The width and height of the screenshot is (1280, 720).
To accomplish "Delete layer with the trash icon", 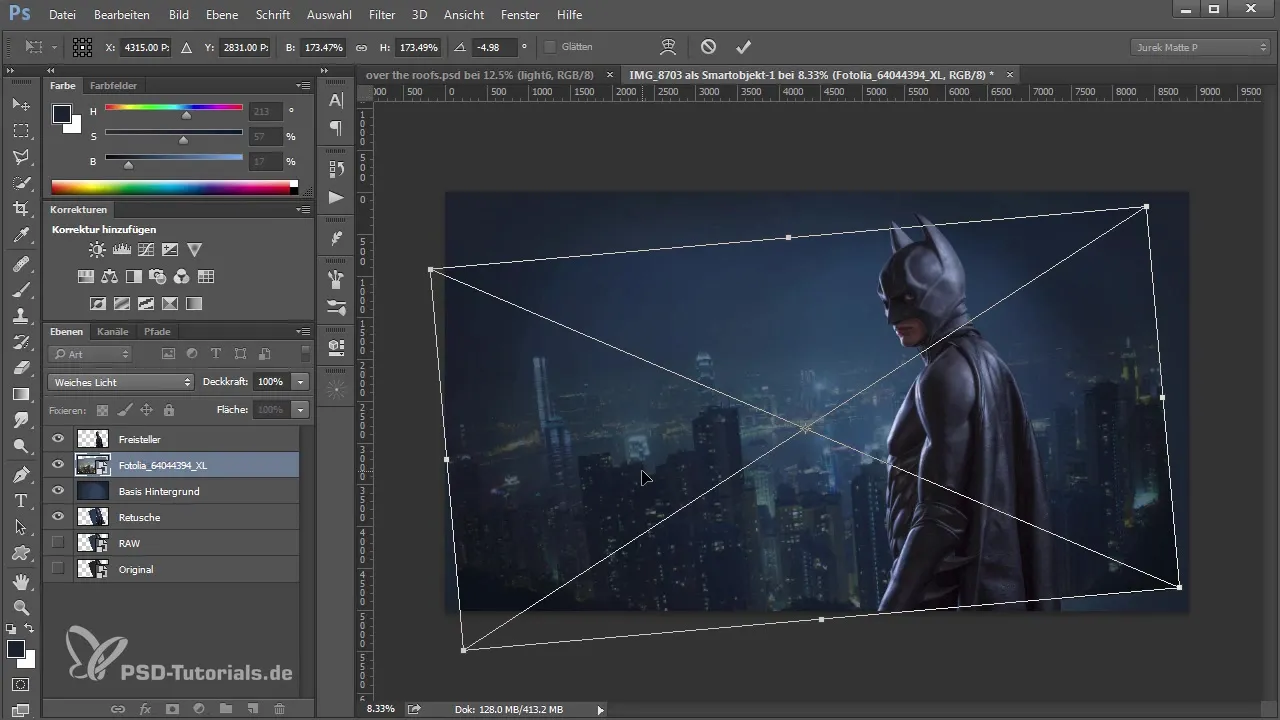I will [279, 708].
